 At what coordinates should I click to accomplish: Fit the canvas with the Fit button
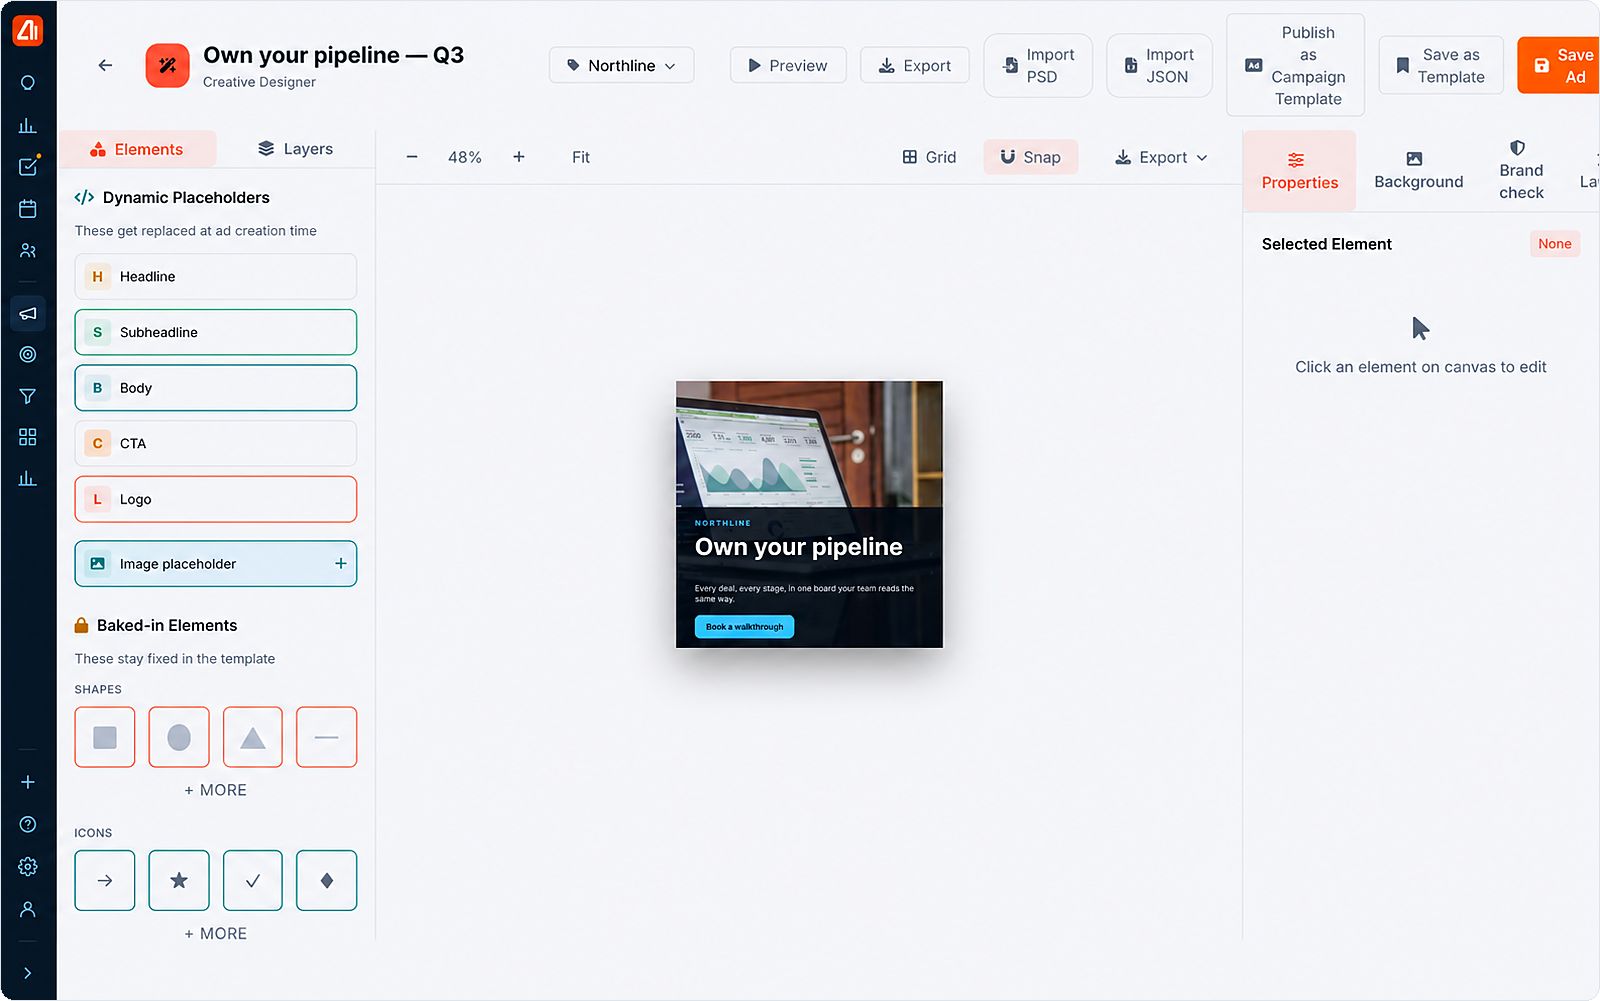pyautogui.click(x=581, y=157)
